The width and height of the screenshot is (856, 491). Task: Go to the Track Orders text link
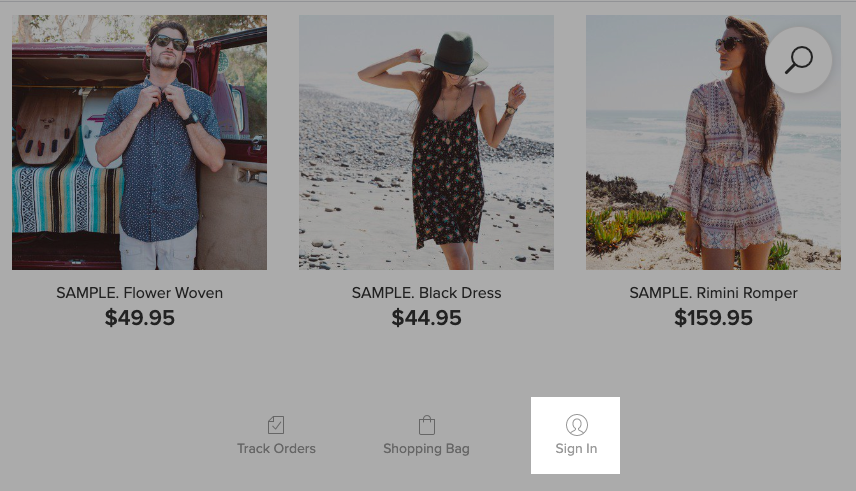click(276, 448)
